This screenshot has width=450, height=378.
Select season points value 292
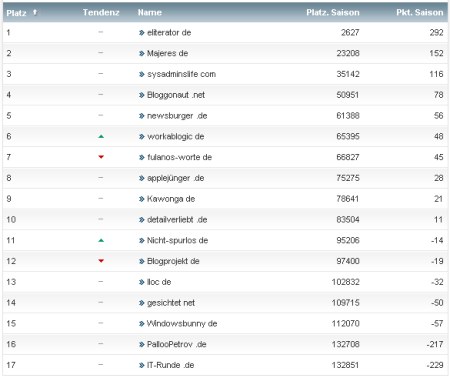pos(436,33)
